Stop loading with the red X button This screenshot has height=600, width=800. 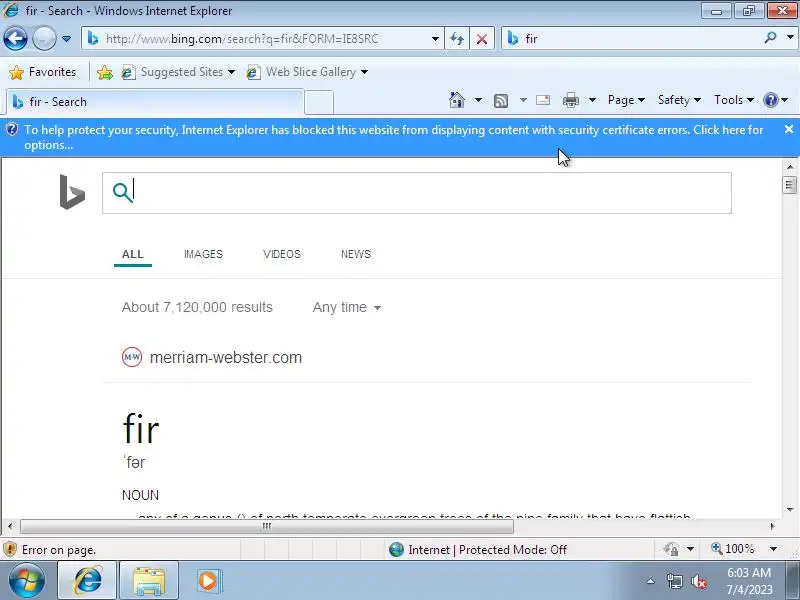coord(481,39)
